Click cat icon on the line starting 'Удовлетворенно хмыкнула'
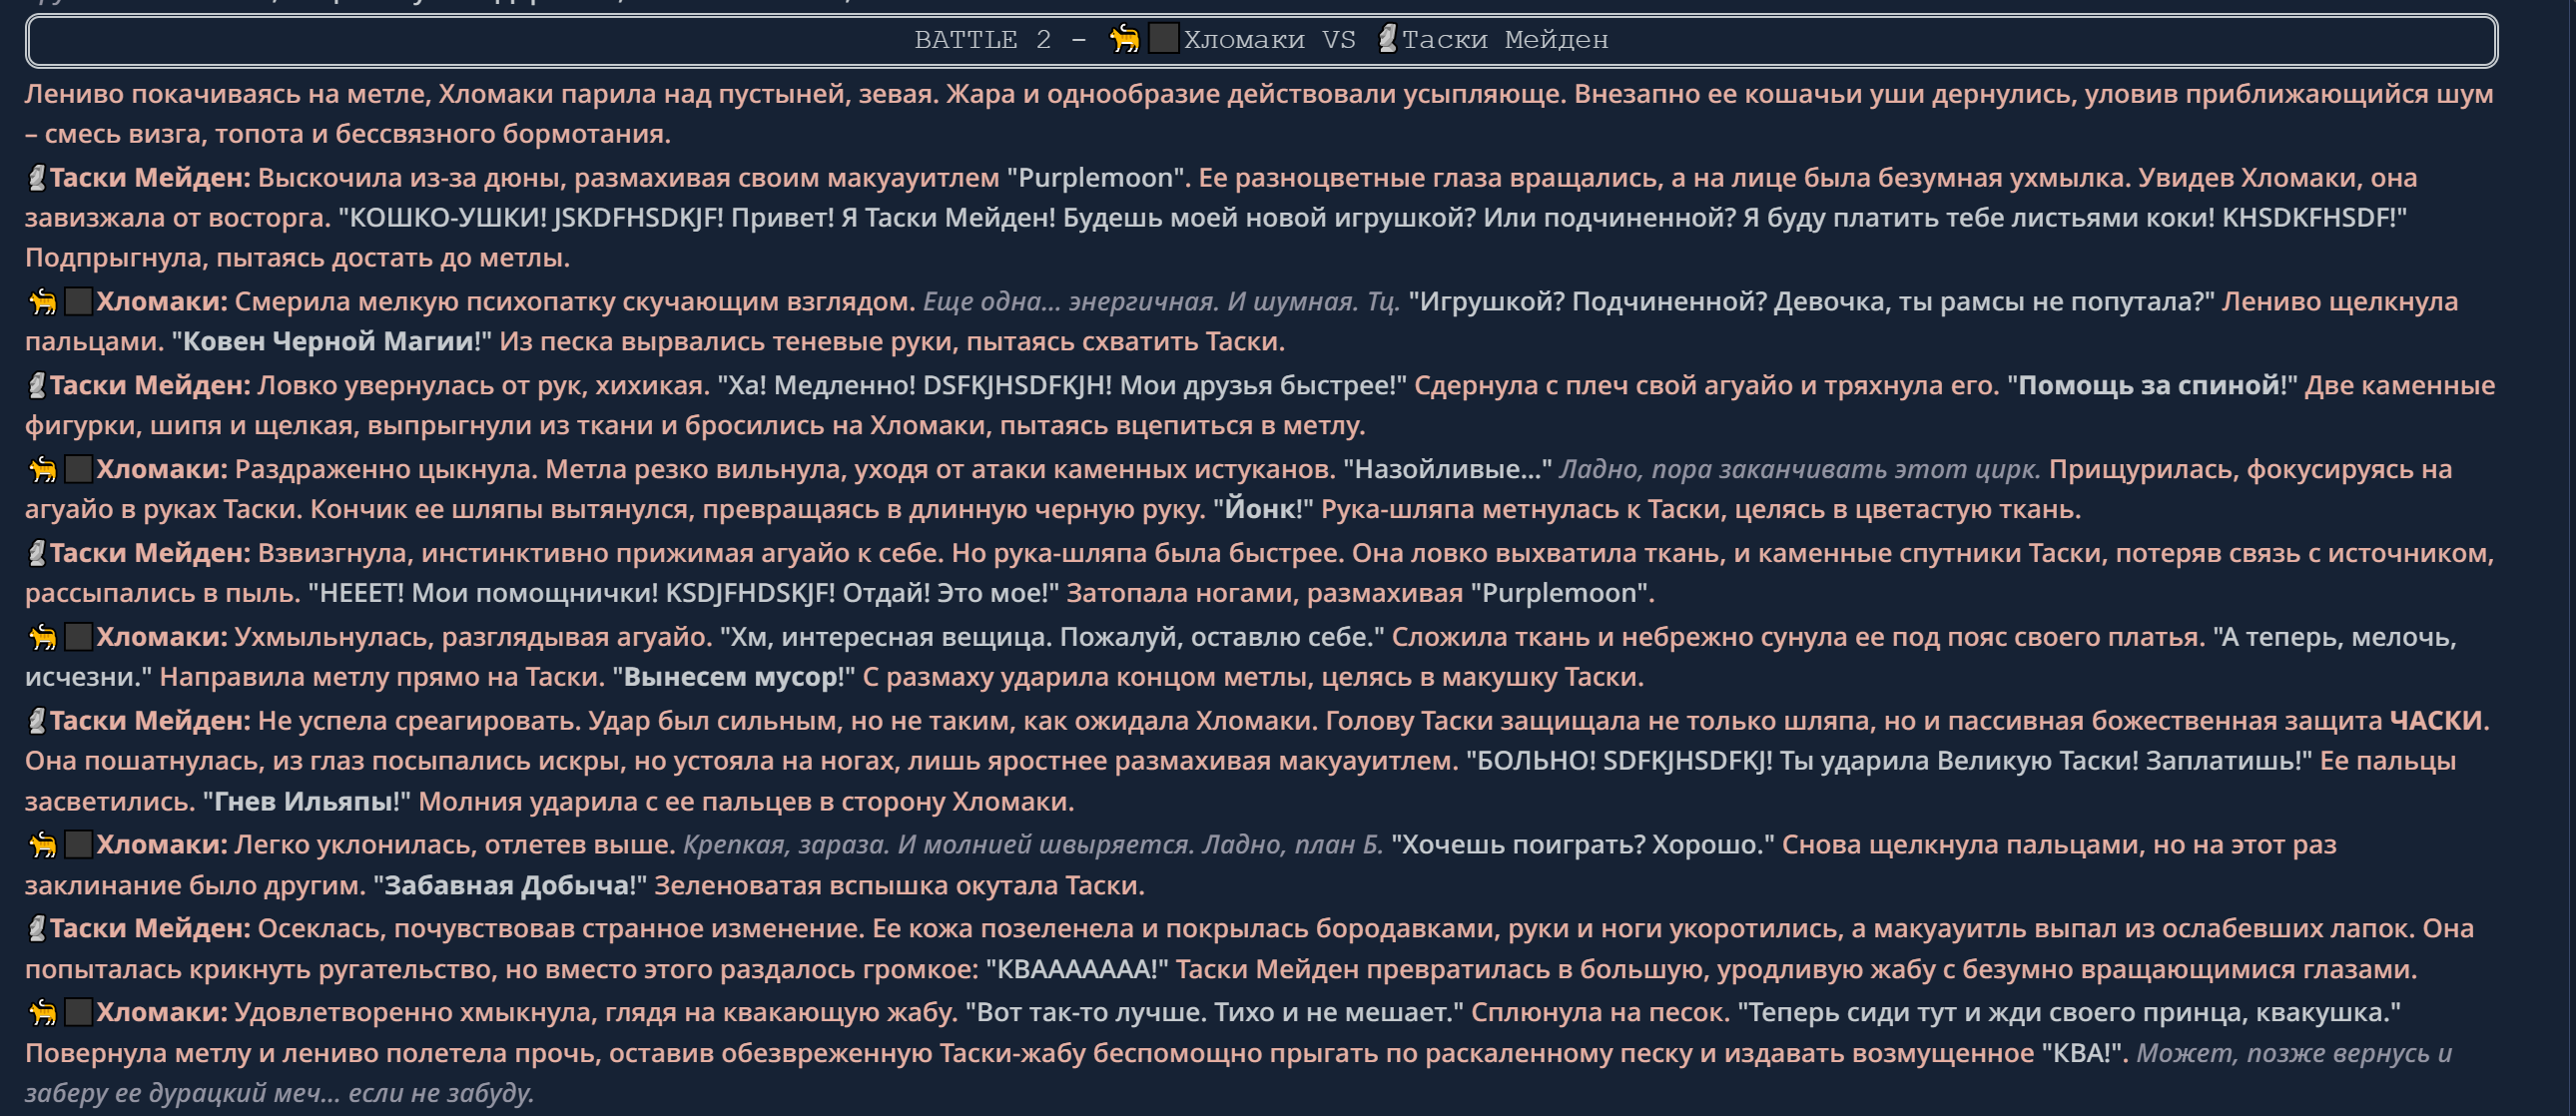2576x1116 pixels. (x=43, y=1013)
